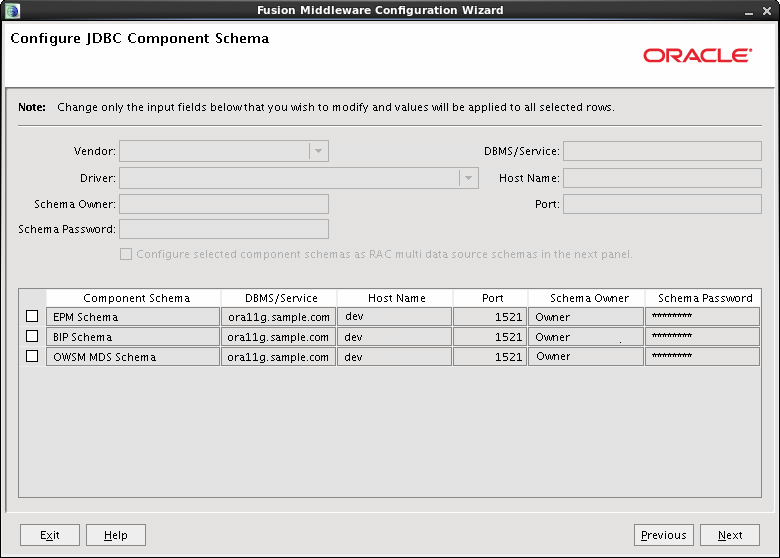Open the Help button
The width and height of the screenshot is (780, 558).
click(x=116, y=535)
